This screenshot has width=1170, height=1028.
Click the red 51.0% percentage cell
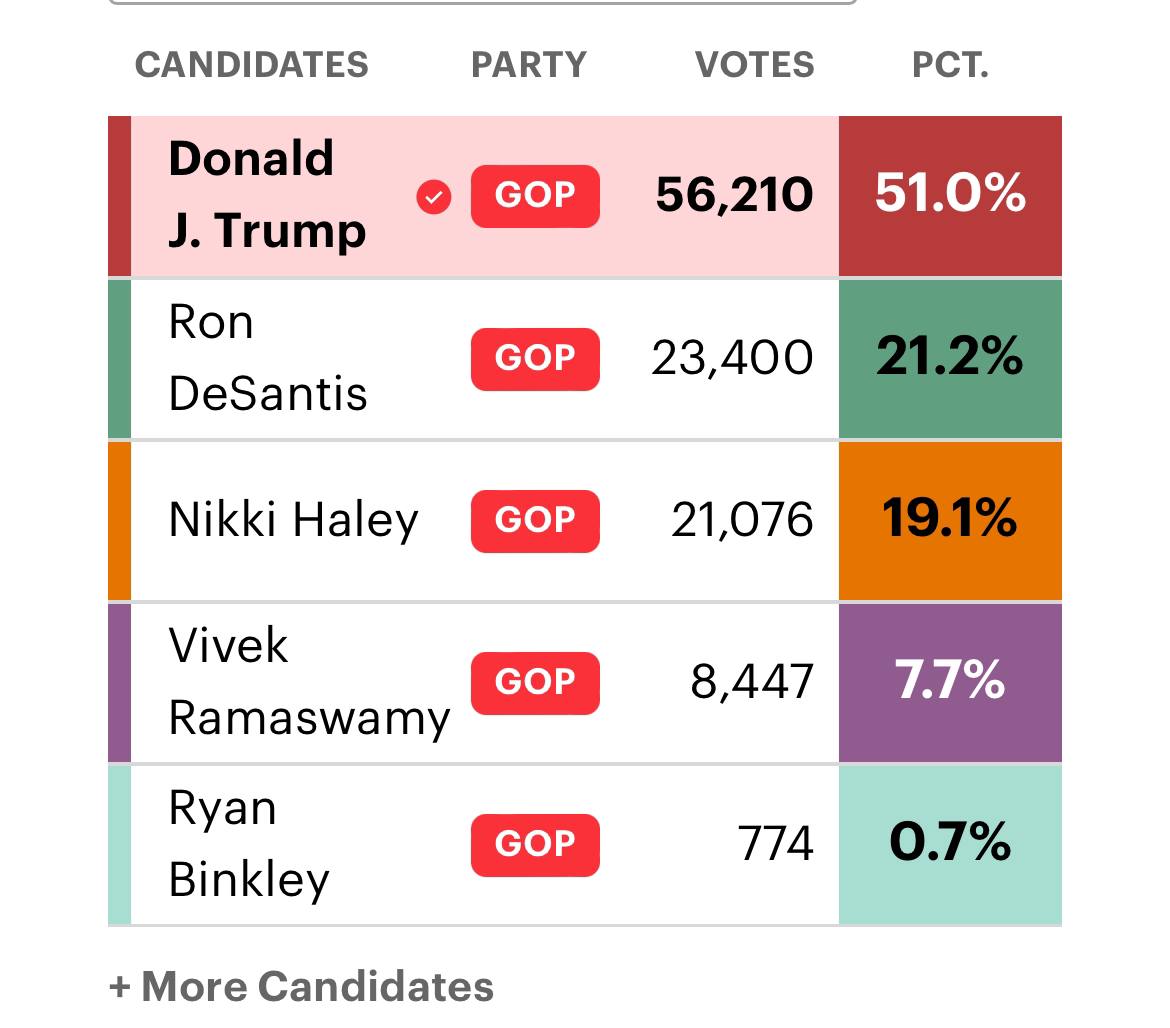click(950, 195)
